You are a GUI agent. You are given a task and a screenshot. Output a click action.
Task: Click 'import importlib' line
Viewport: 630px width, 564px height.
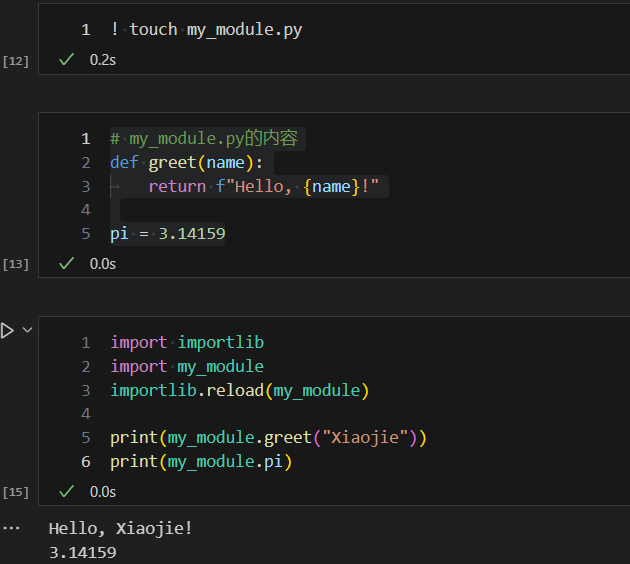(187, 343)
